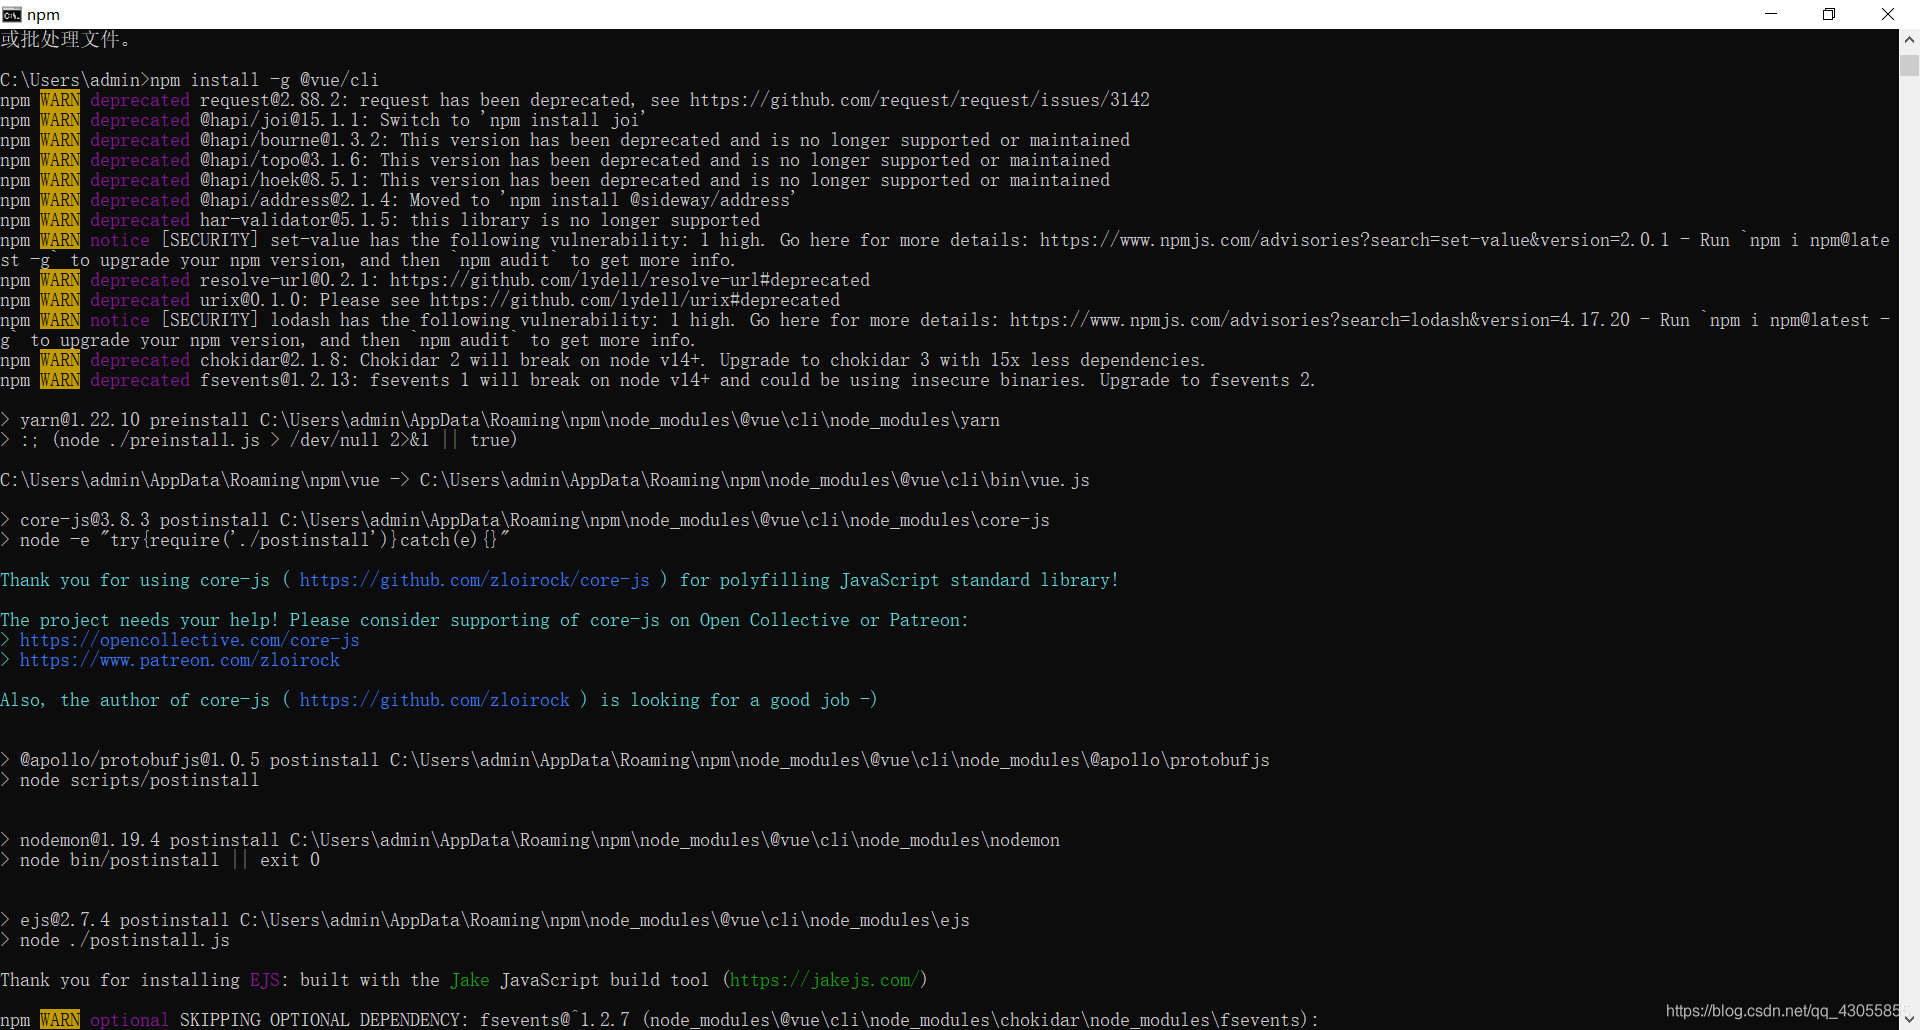Click 'nodemon@1.19.4 postinstall' line
The height and width of the screenshot is (1030, 1920).
pyautogui.click(x=530, y=840)
